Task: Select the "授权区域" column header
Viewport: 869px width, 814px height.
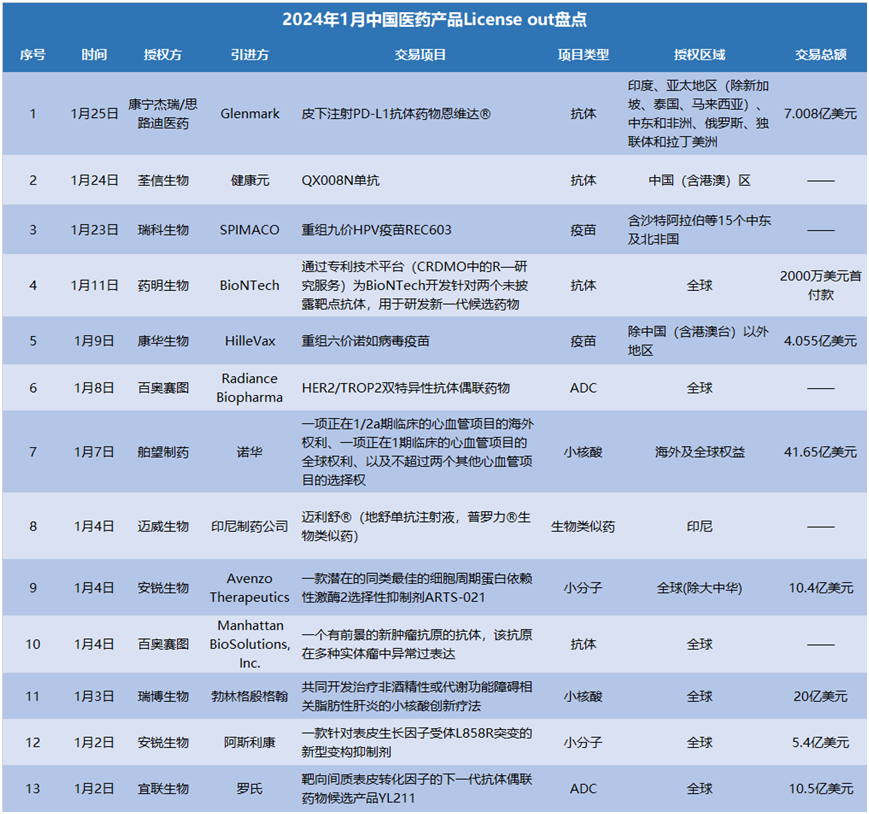Action: point(699,55)
